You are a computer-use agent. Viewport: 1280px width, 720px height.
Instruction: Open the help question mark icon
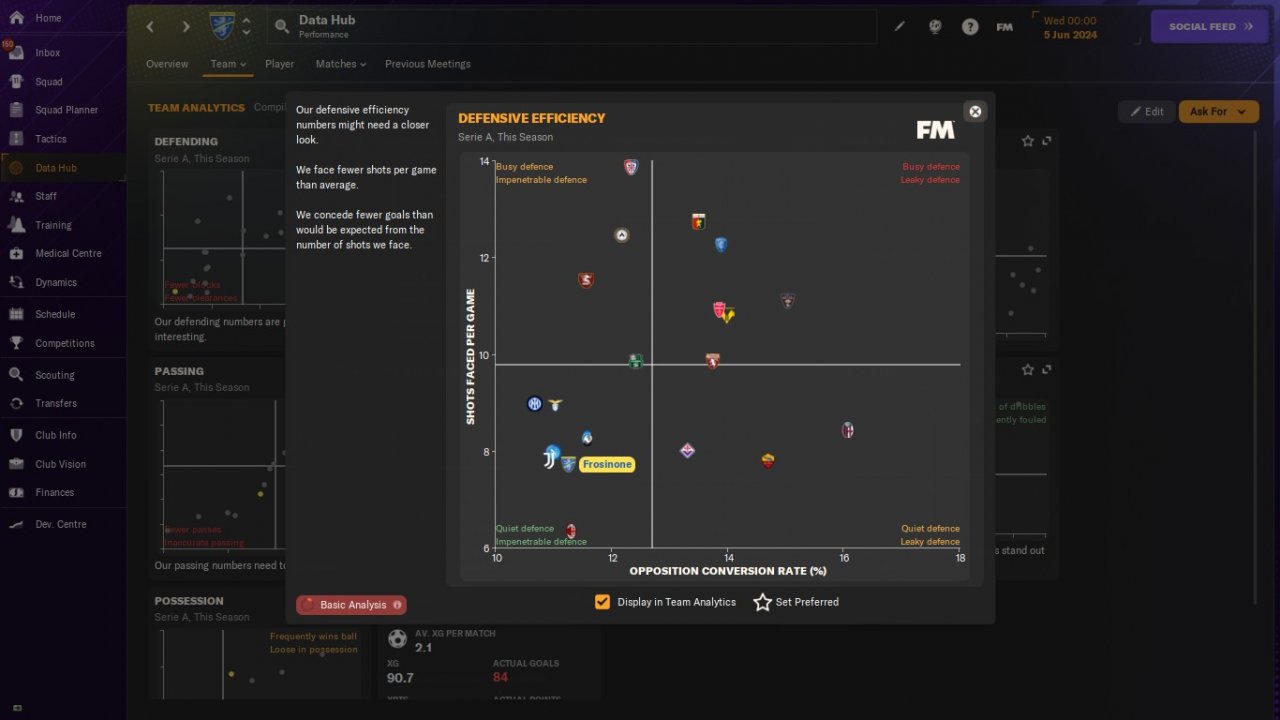970,27
